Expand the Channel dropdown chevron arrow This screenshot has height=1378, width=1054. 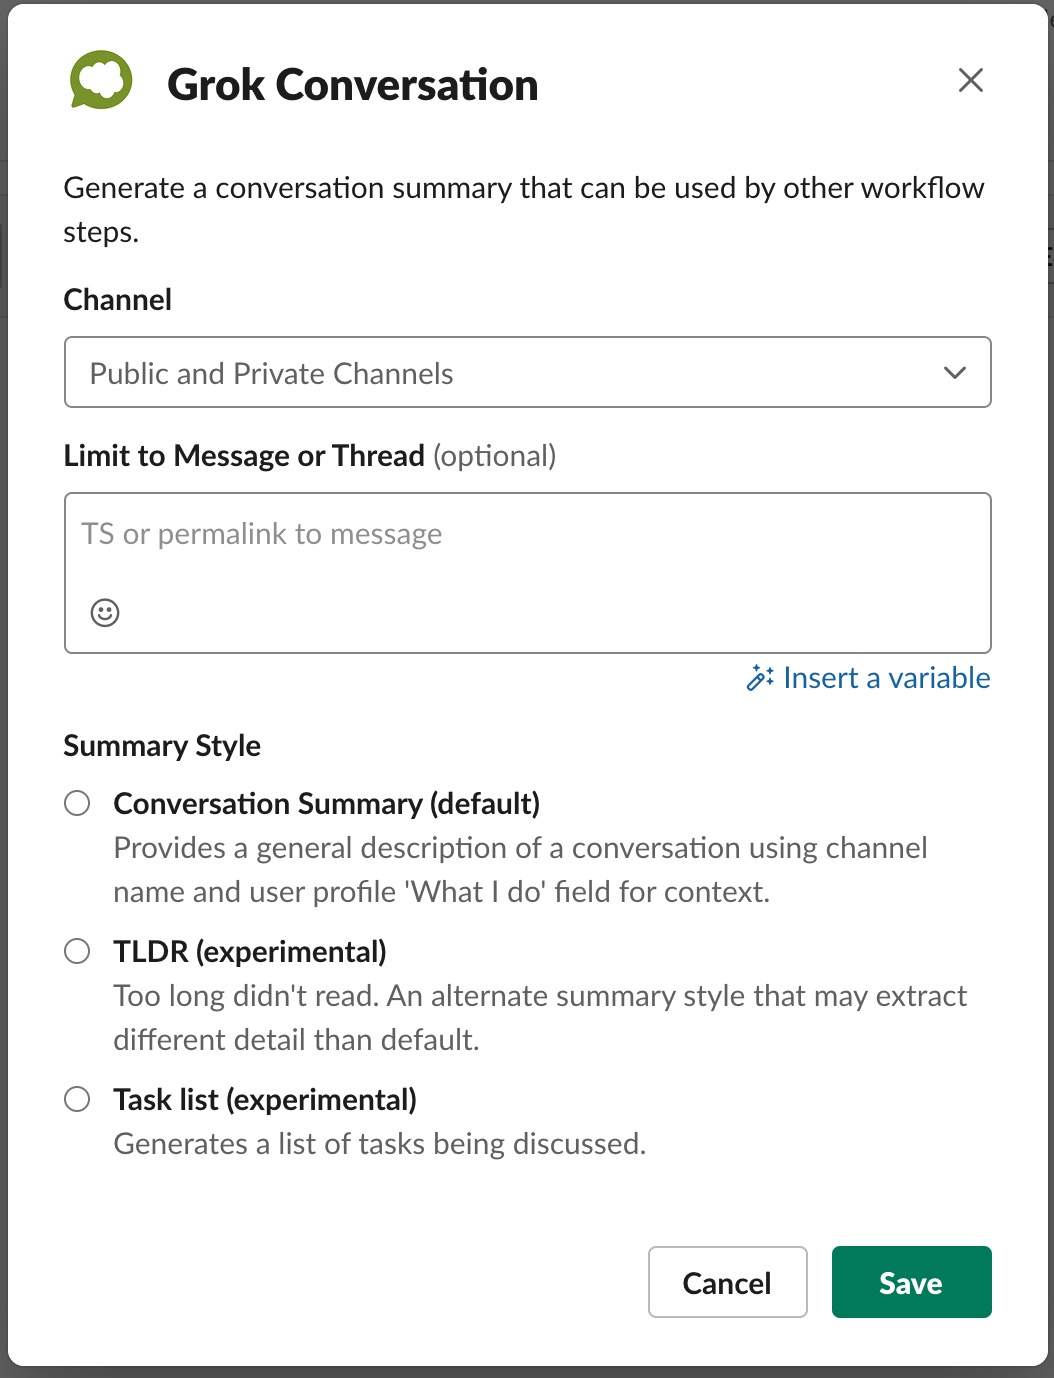coord(955,373)
